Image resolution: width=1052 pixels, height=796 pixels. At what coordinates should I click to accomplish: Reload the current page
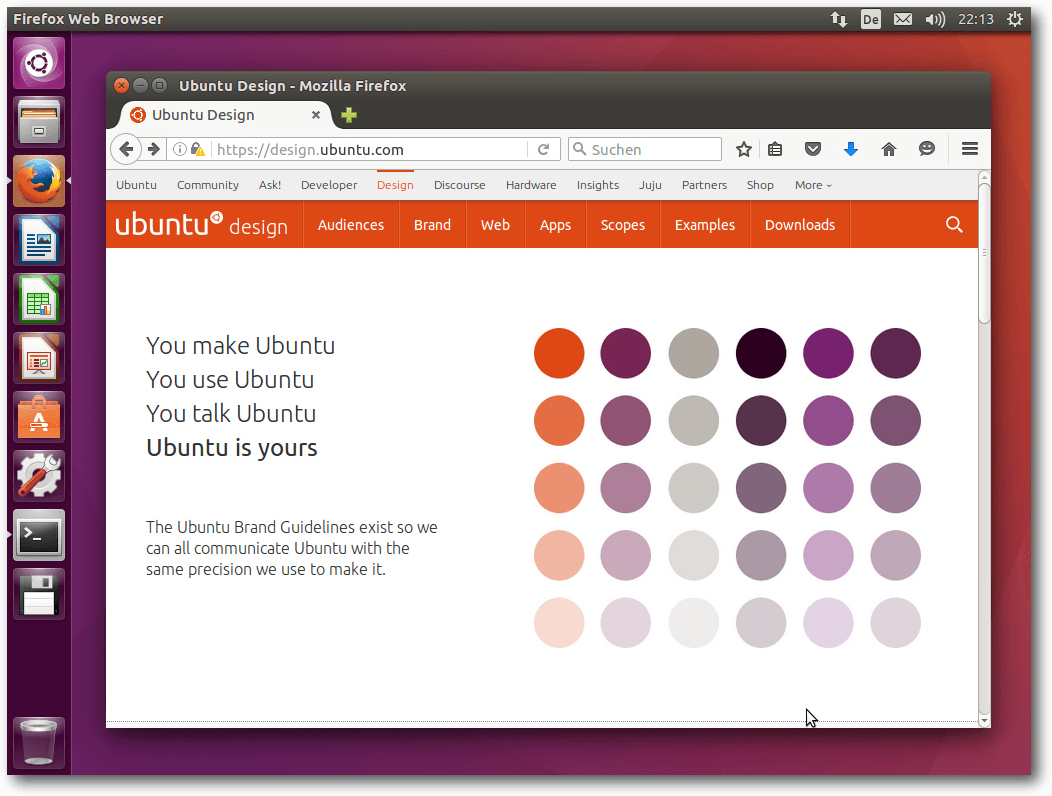543,149
